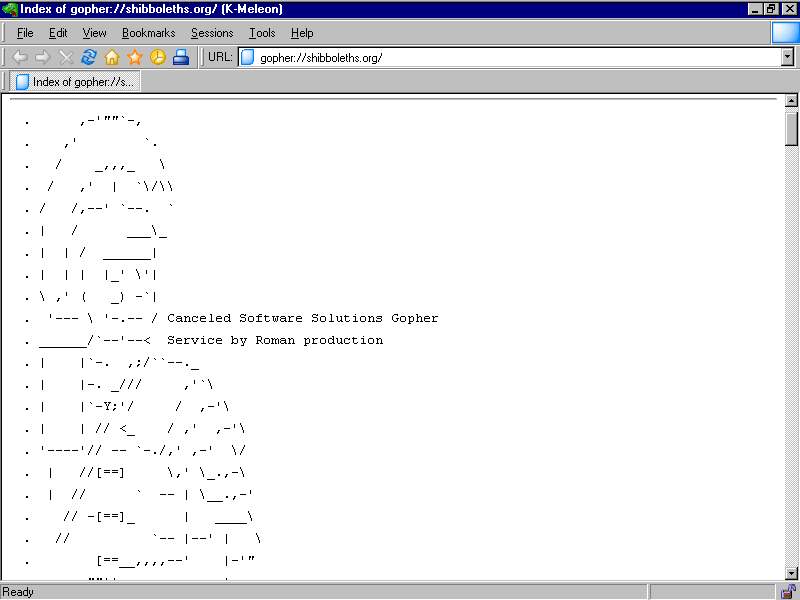Open the View menu
The image size is (800, 600).
pyautogui.click(x=94, y=33)
